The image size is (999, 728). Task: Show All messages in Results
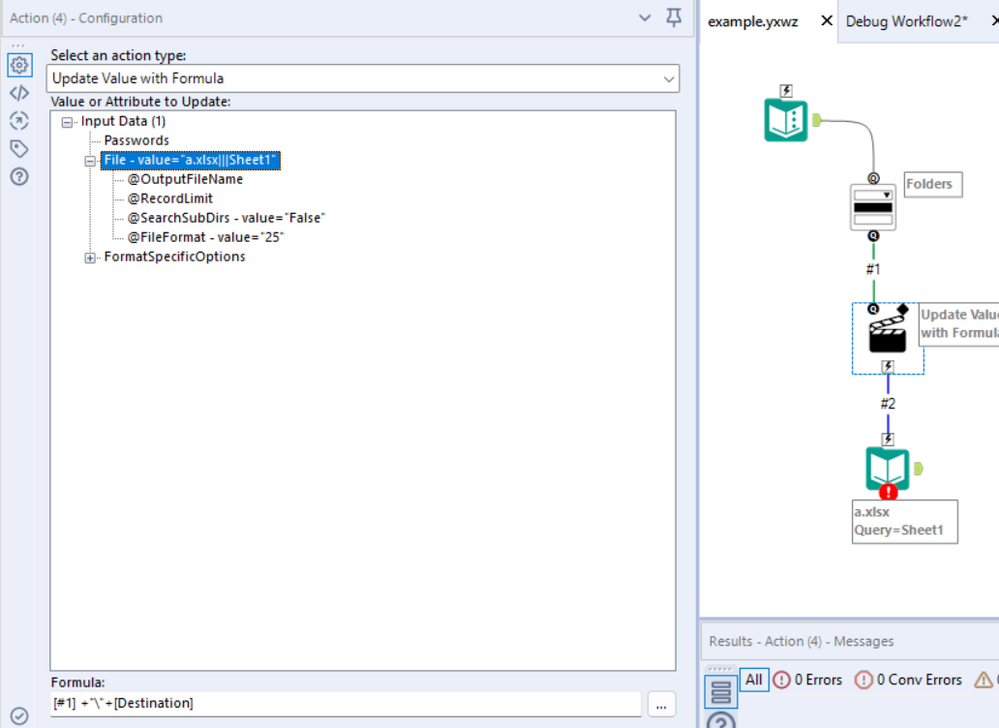point(754,680)
